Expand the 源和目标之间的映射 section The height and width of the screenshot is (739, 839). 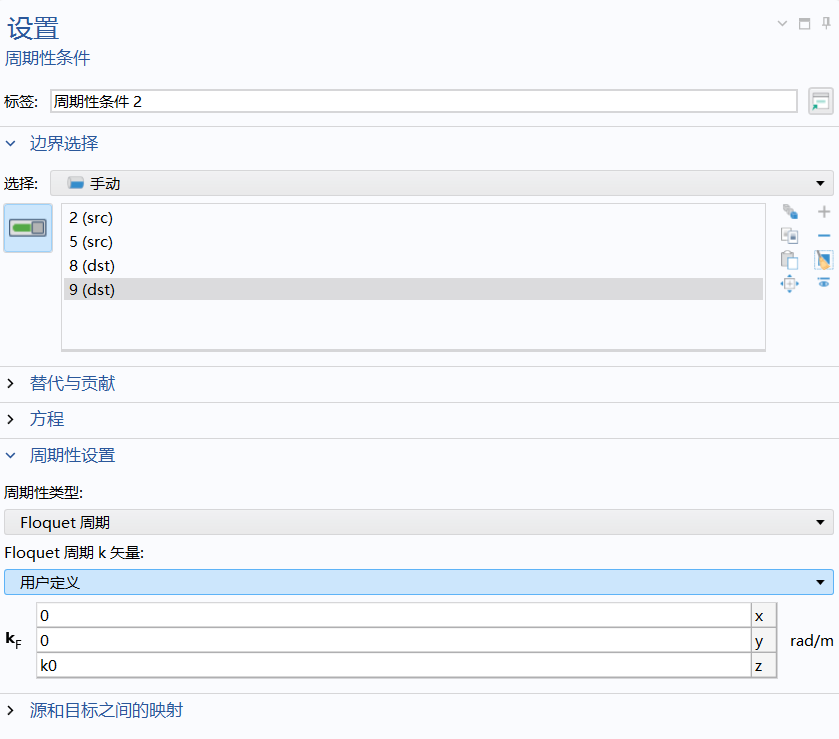[11, 710]
